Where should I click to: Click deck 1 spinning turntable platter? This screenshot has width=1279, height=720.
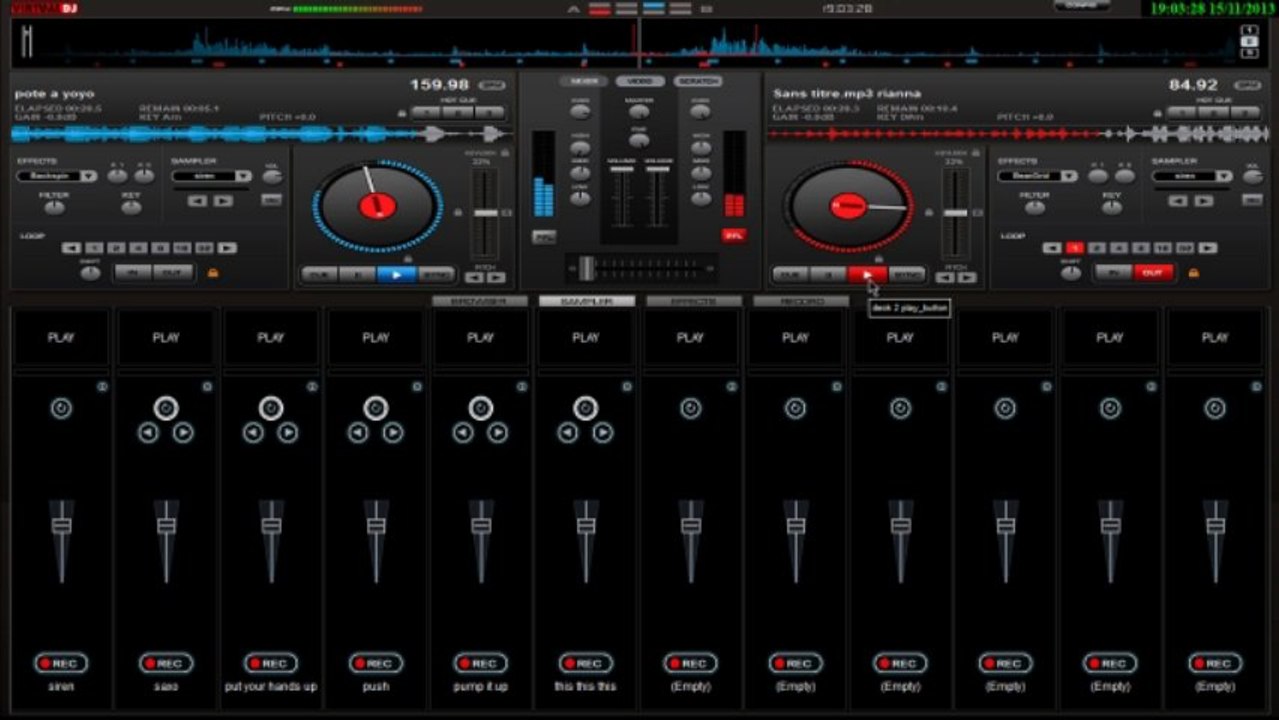[x=377, y=206]
